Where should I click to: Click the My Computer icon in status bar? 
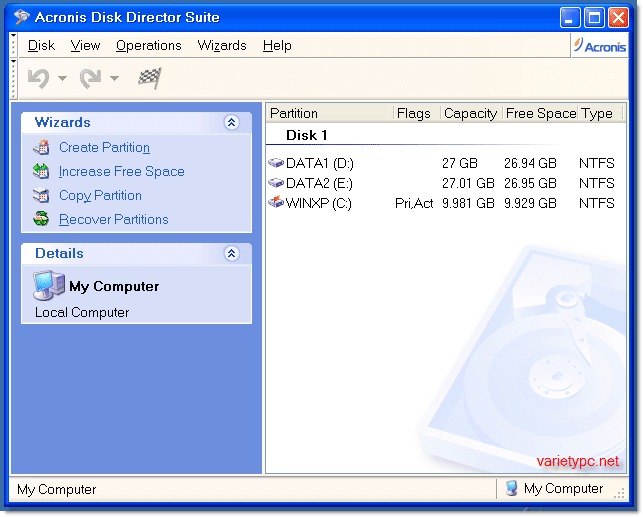pos(511,488)
